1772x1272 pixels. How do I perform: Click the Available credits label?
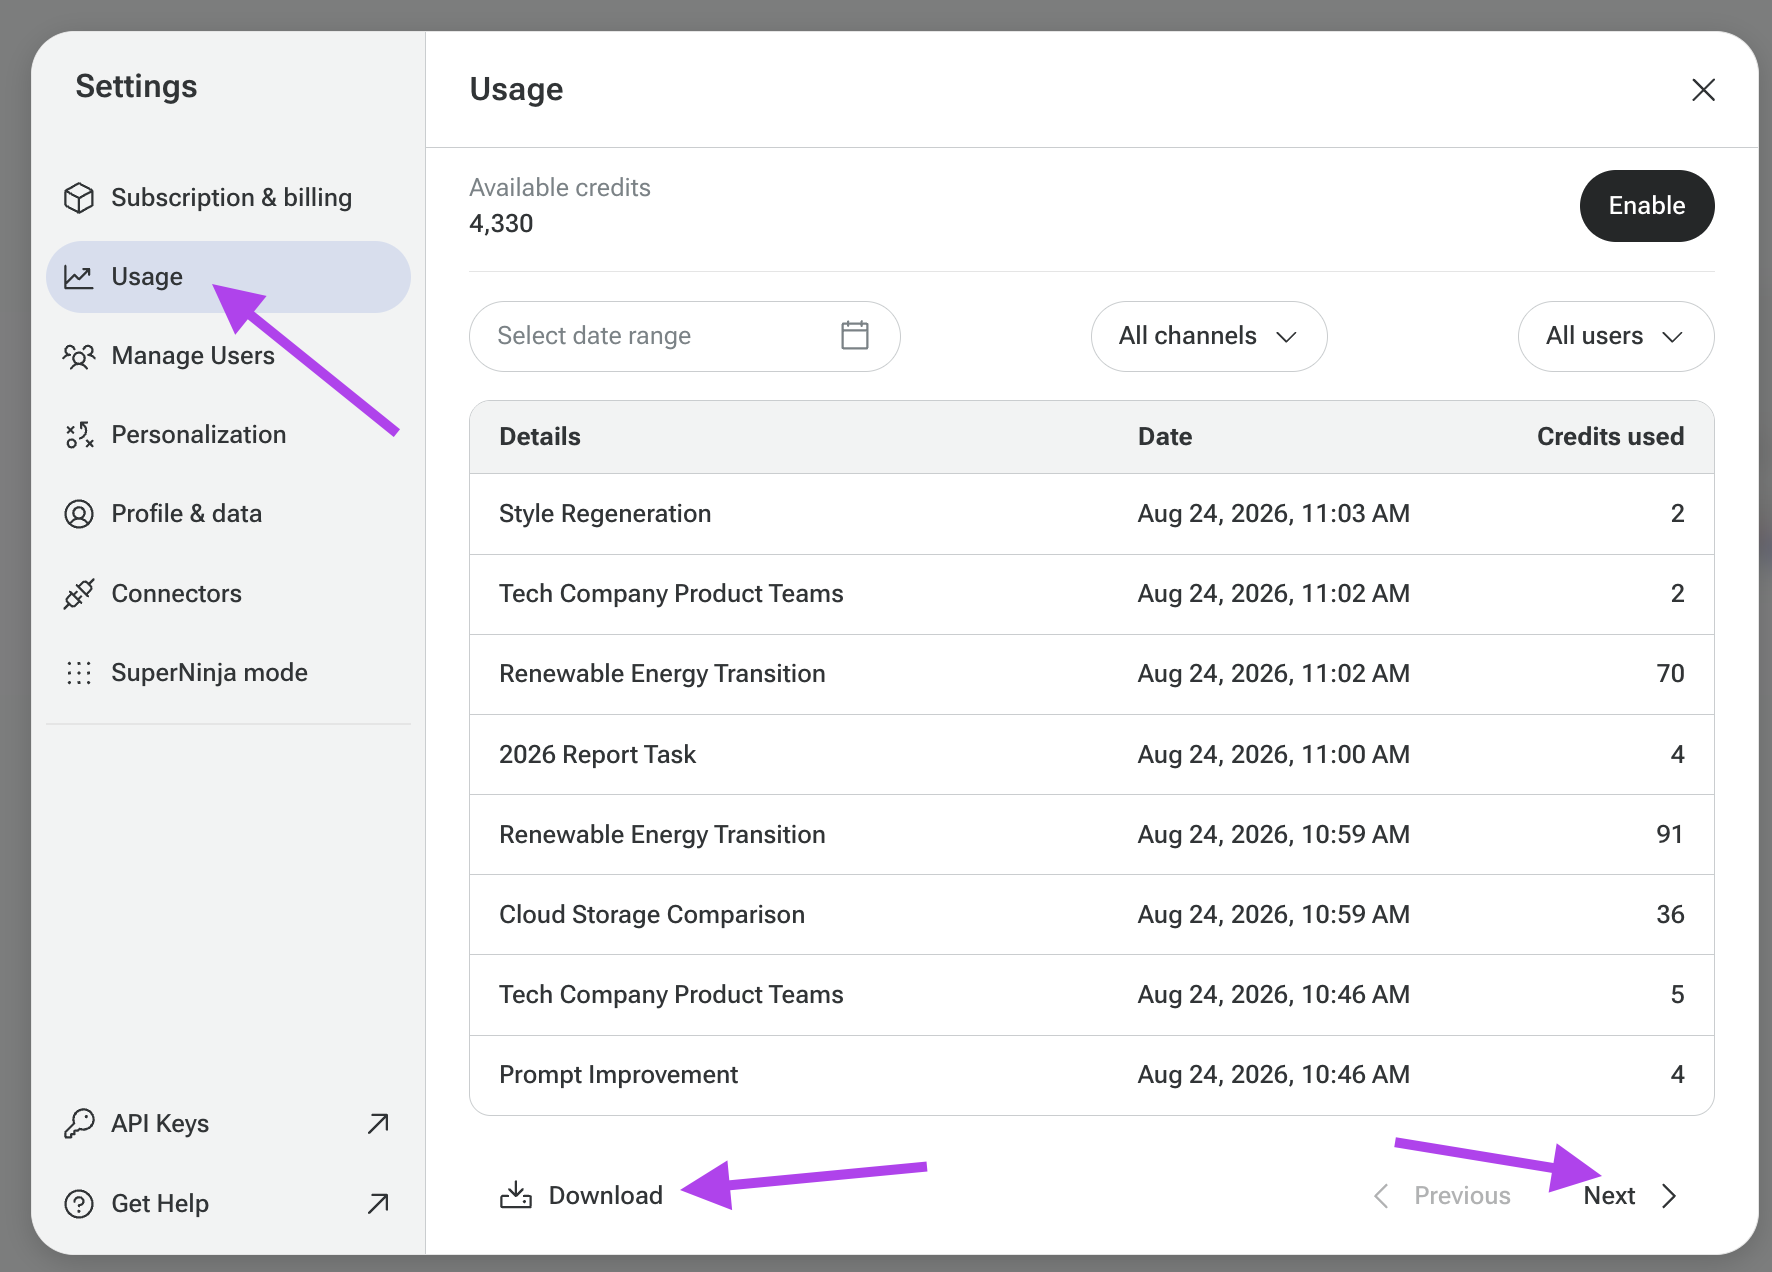coord(560,188)
